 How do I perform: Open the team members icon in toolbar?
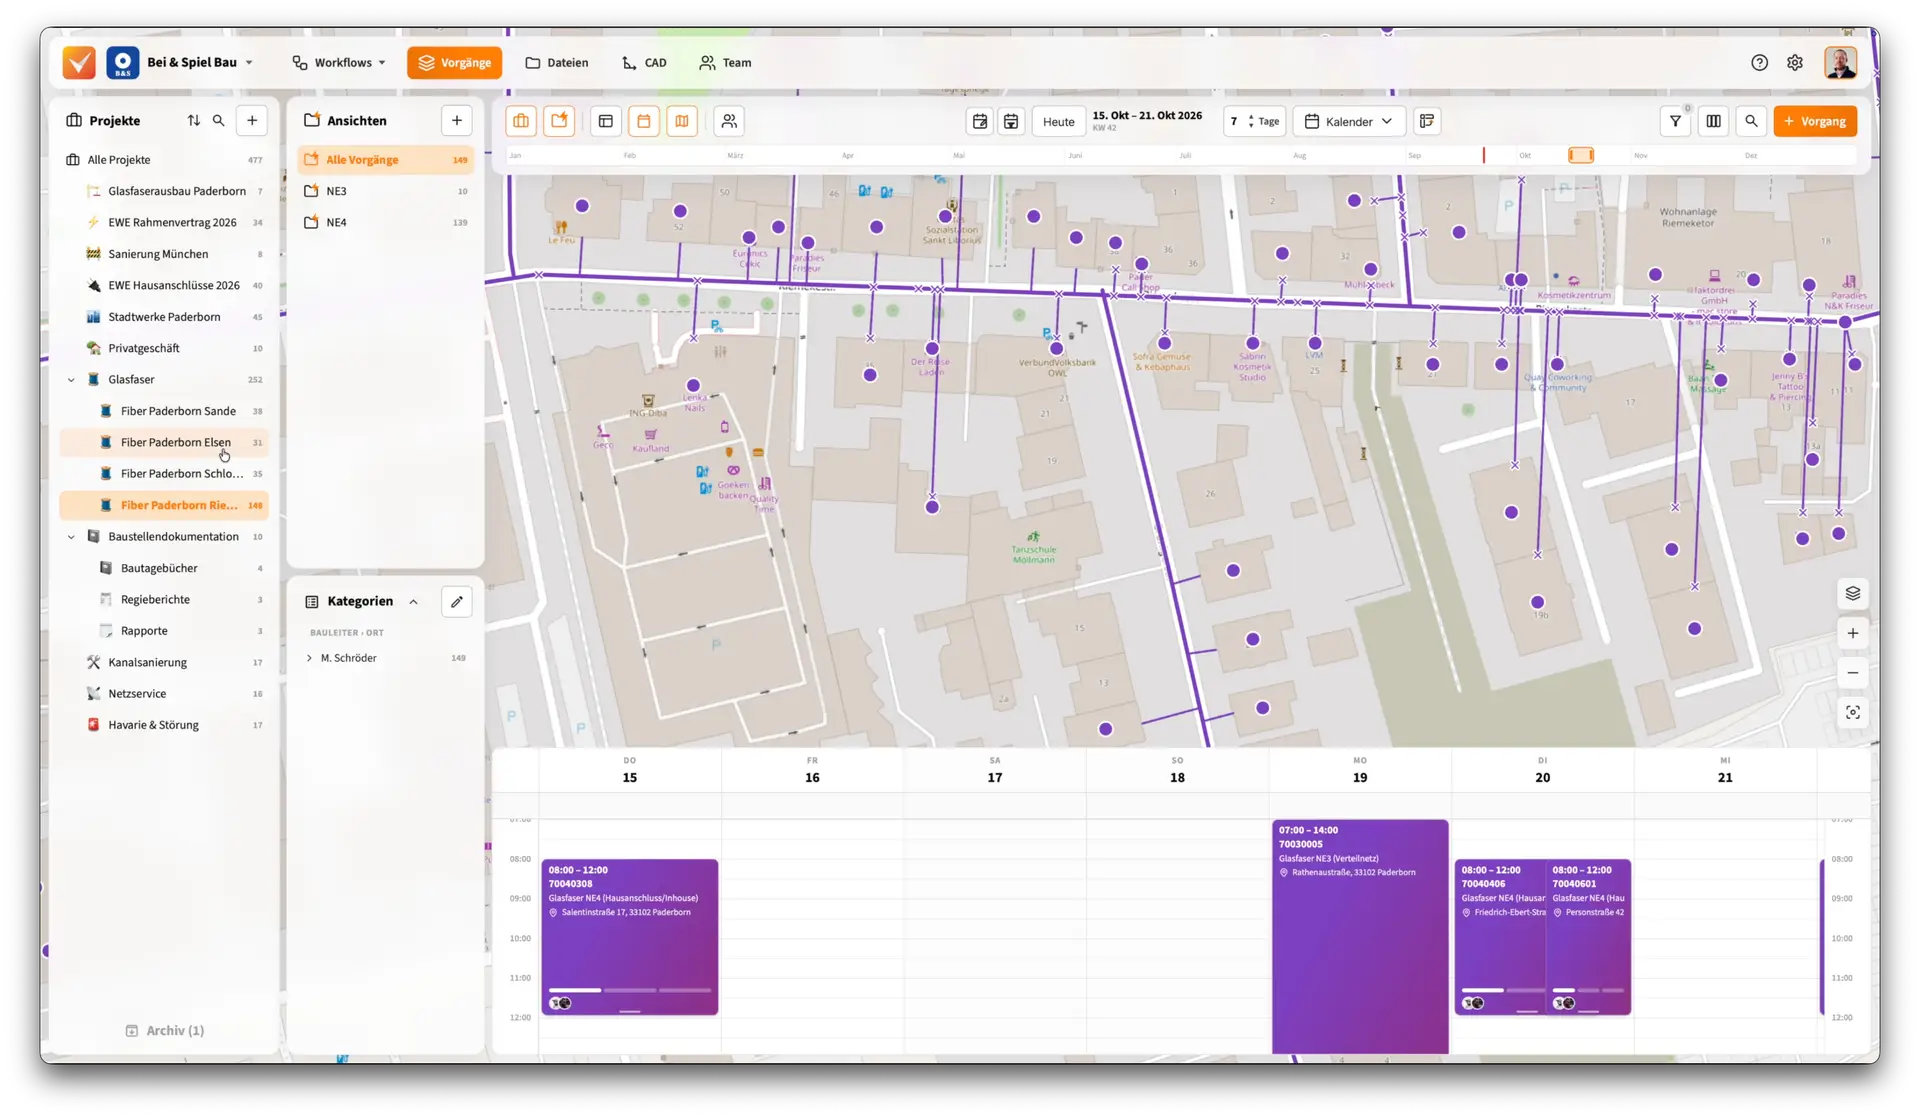point(730,121)
